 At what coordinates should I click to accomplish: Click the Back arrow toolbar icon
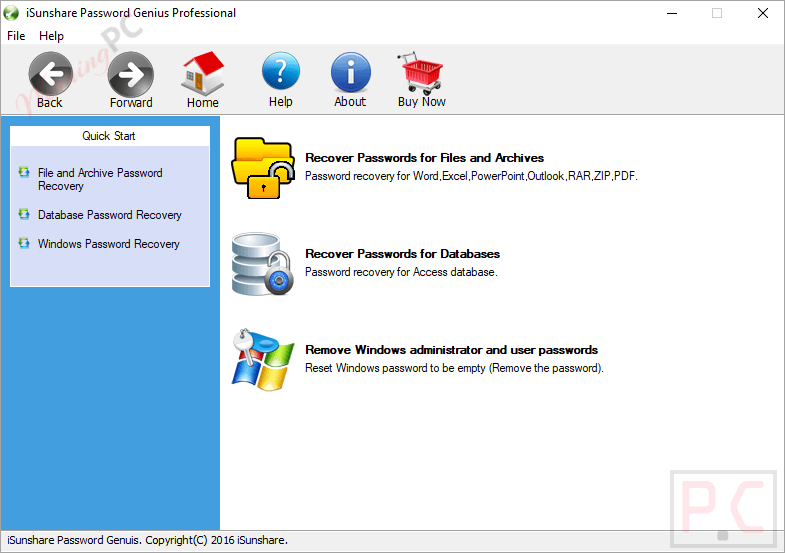click(50, 74)
